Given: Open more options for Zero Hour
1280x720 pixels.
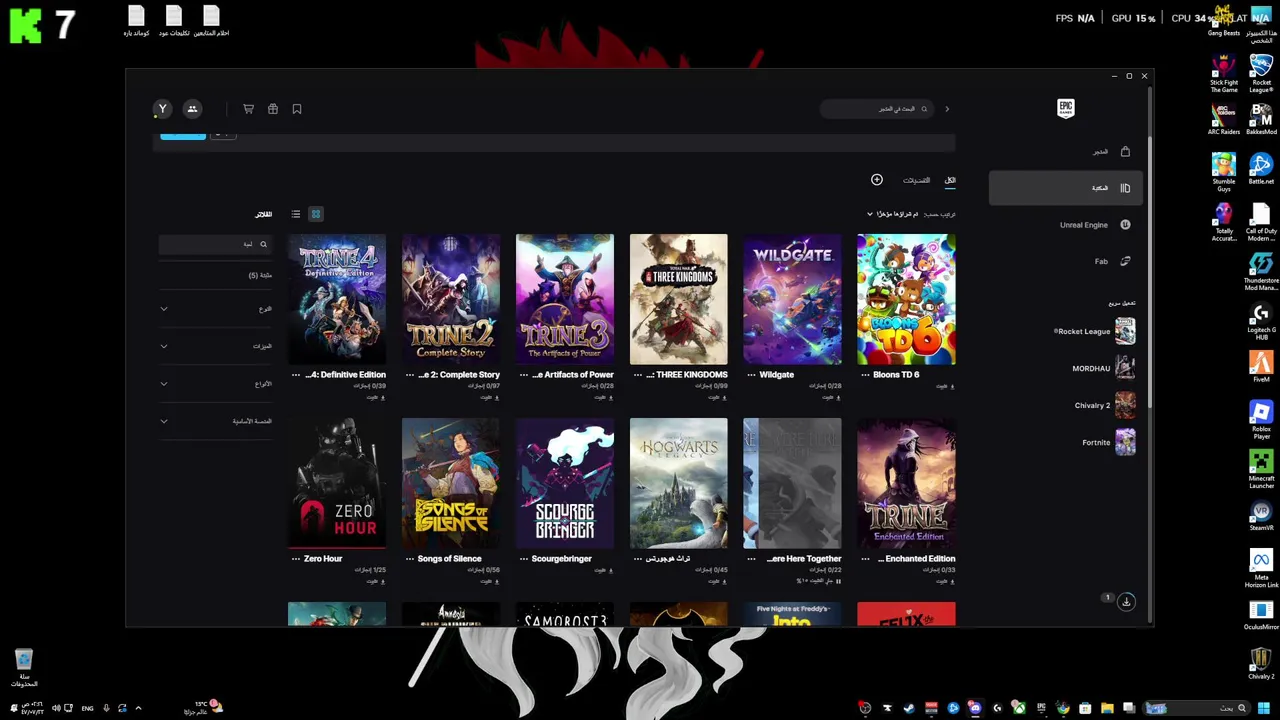Looking at the screenshot, I should [x=296, y=559].
